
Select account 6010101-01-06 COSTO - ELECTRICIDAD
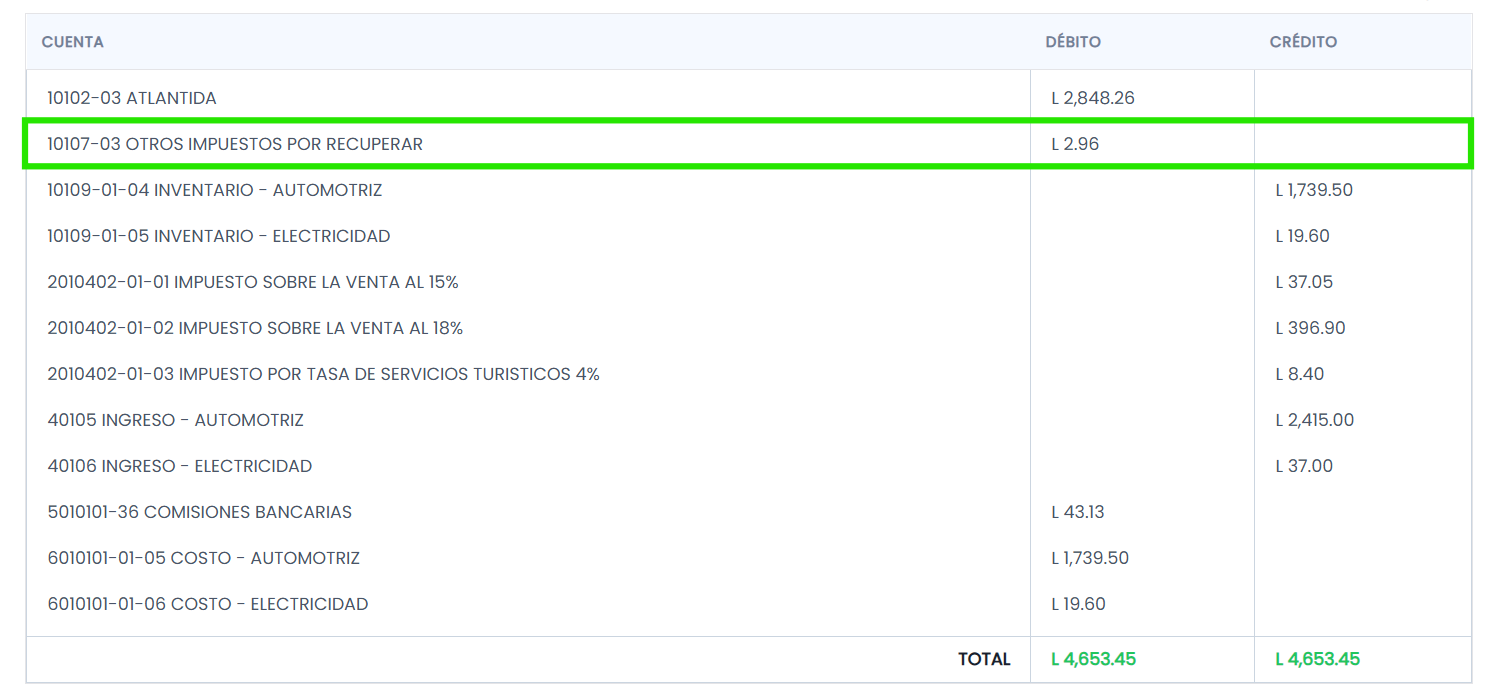coord(208,604)
